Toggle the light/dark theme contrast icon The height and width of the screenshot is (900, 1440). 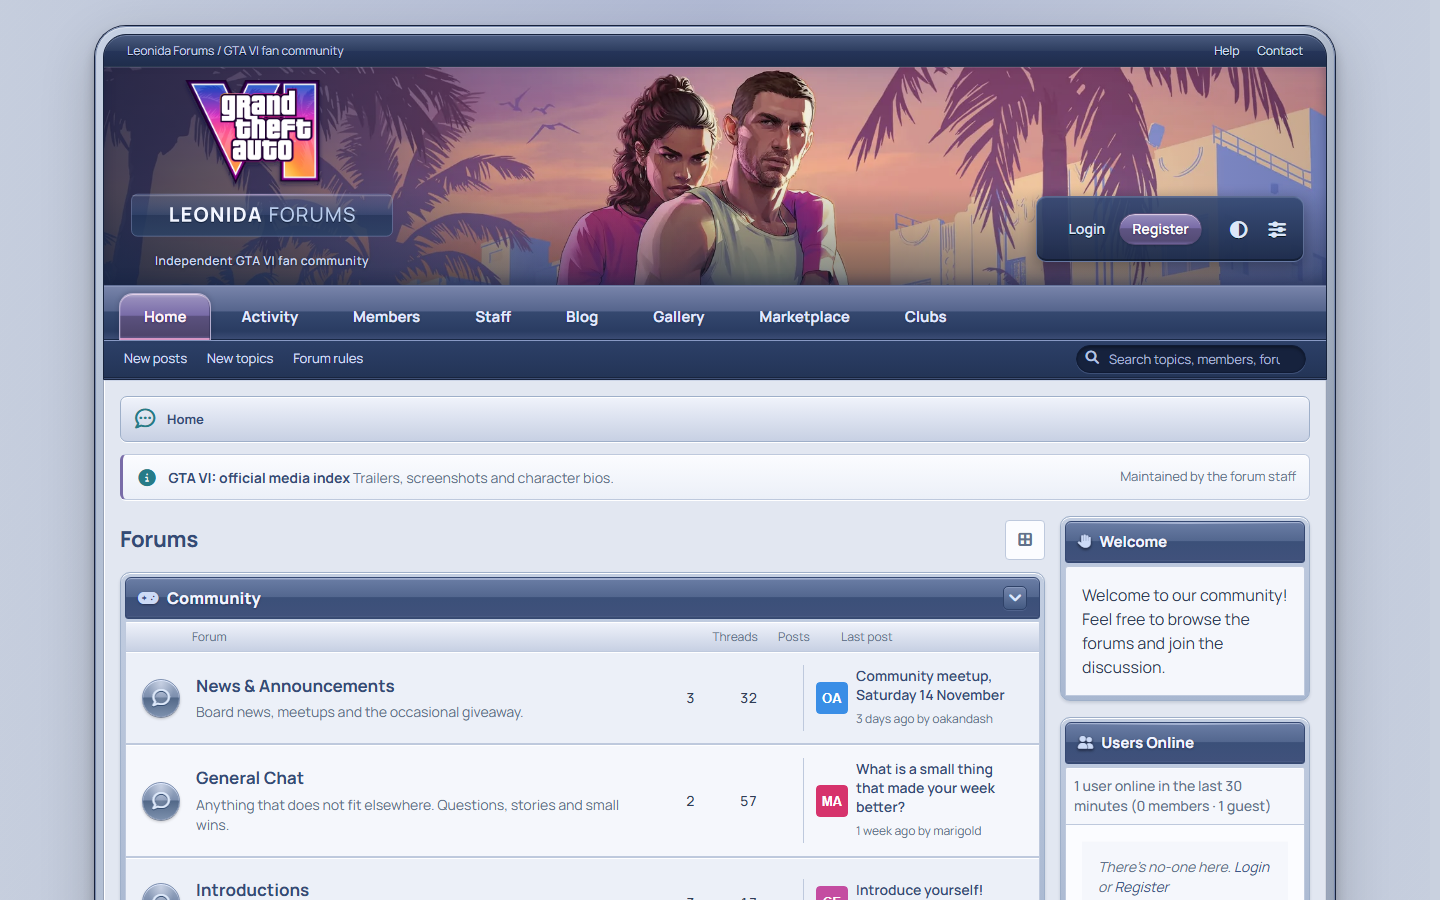[1238, 229]
